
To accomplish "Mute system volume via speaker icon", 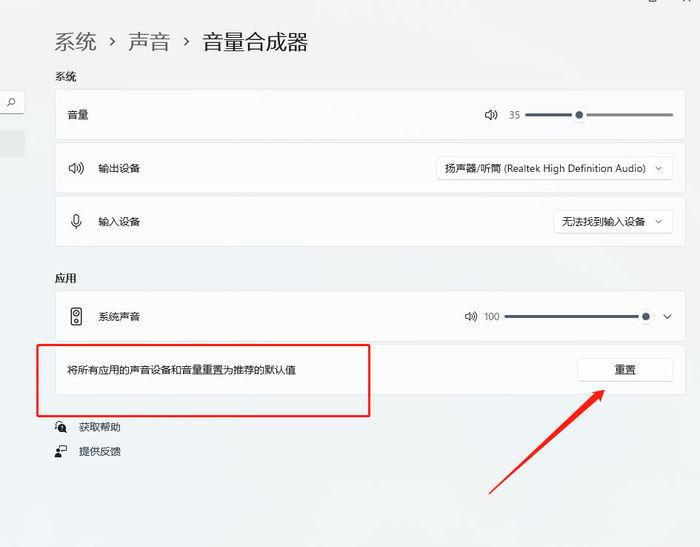I will [491, 115].
